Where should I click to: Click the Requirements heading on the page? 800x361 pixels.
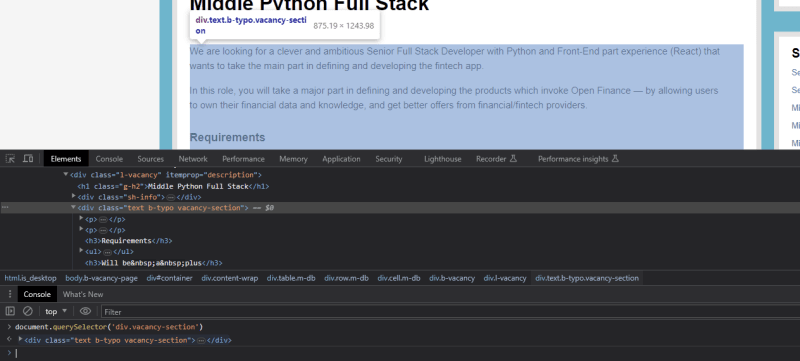[x=228, y=137]
